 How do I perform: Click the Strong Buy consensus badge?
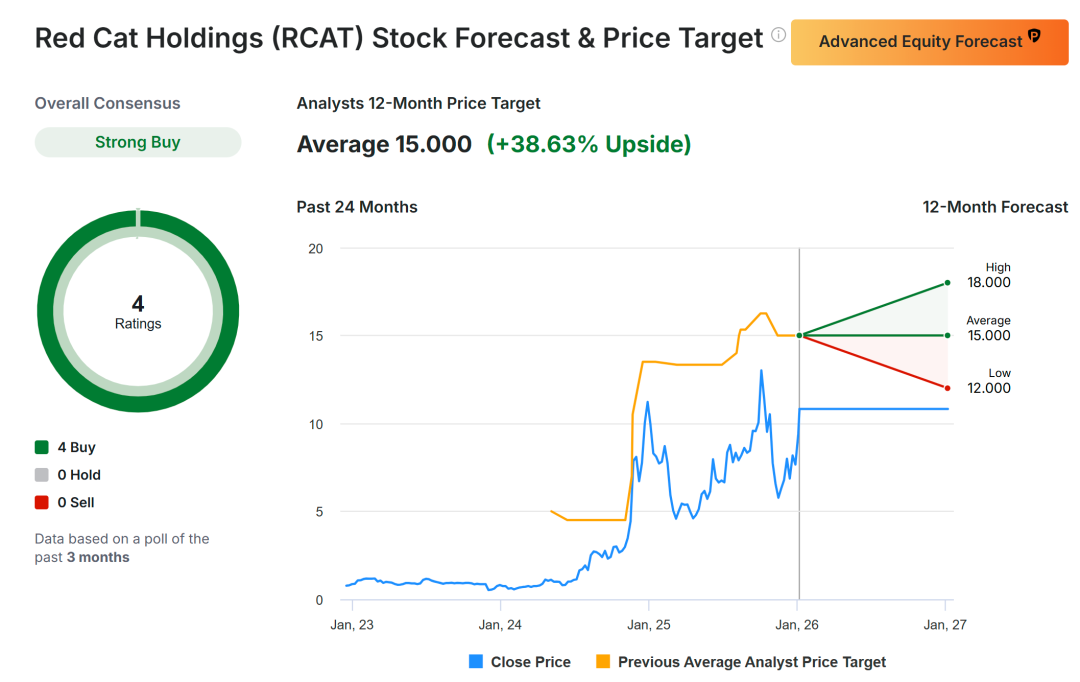(x=138, y=142)
